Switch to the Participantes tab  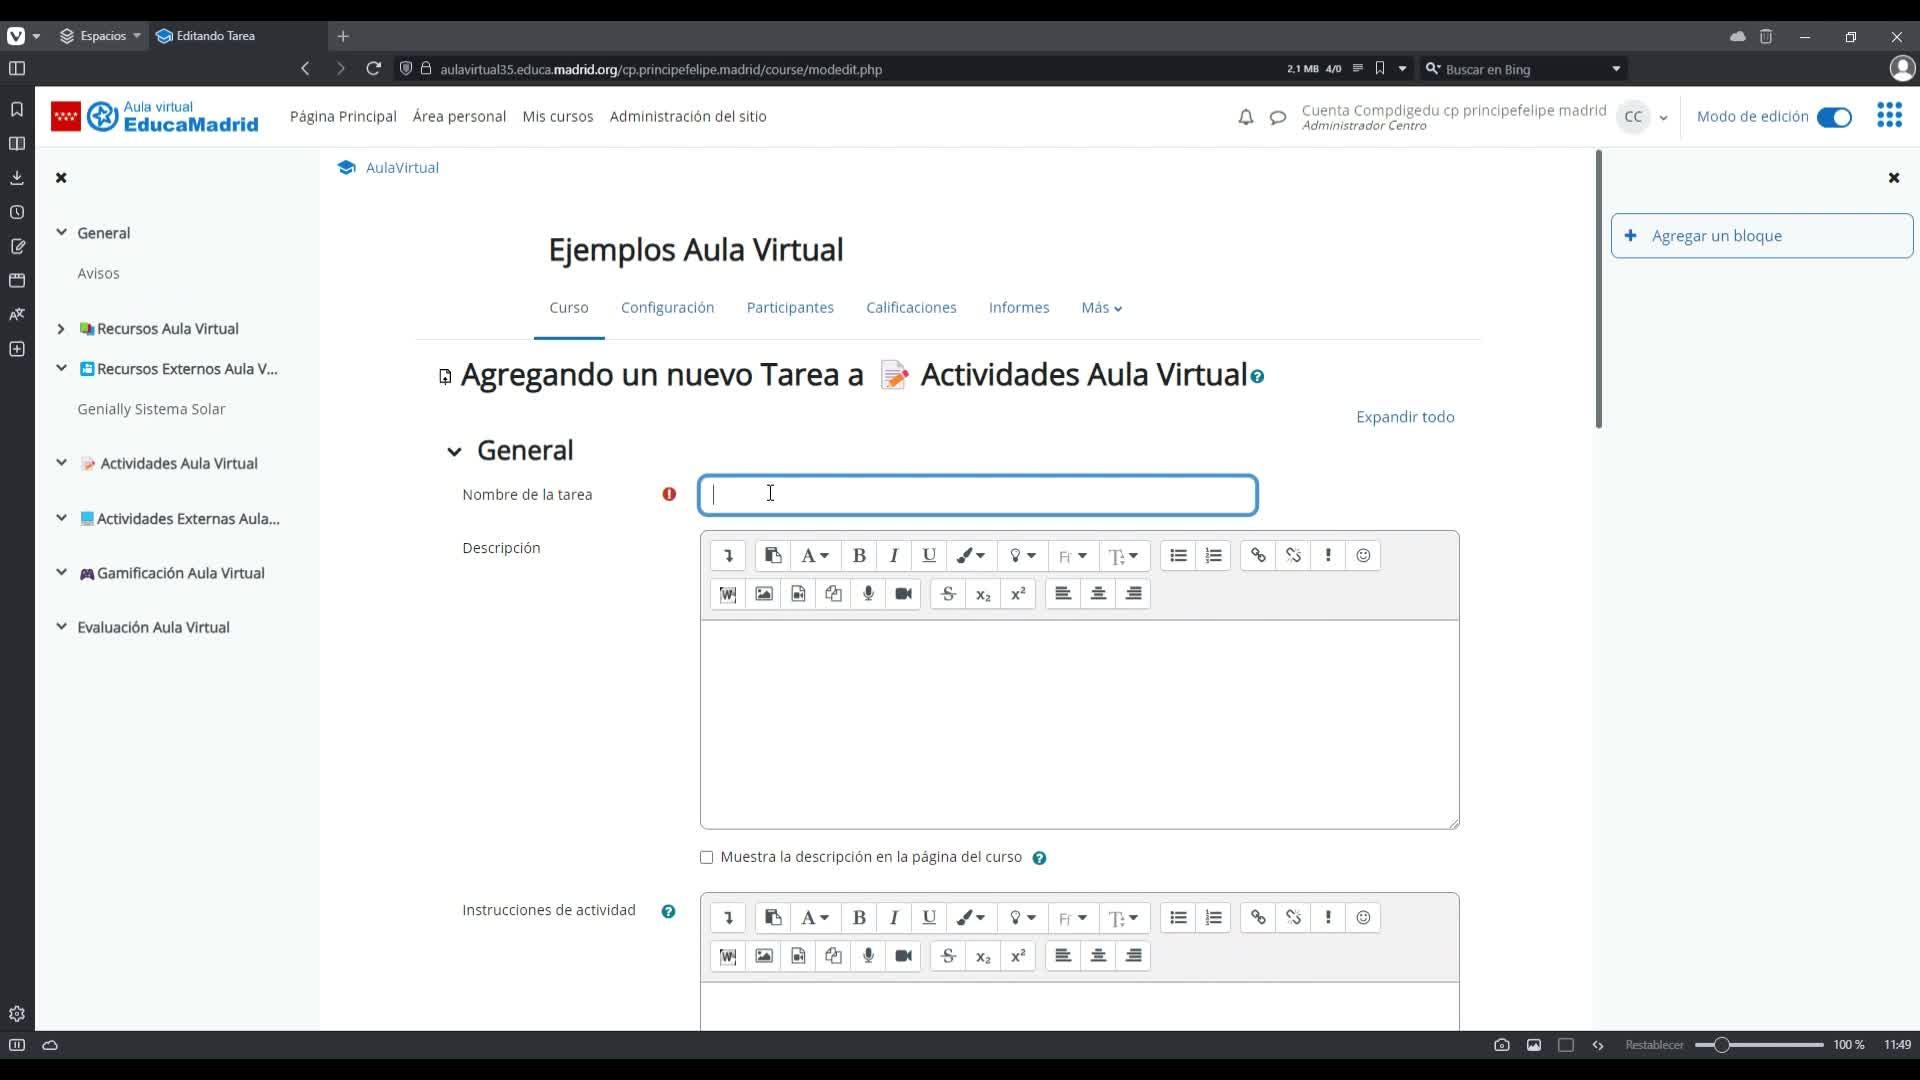pos(789,308)
